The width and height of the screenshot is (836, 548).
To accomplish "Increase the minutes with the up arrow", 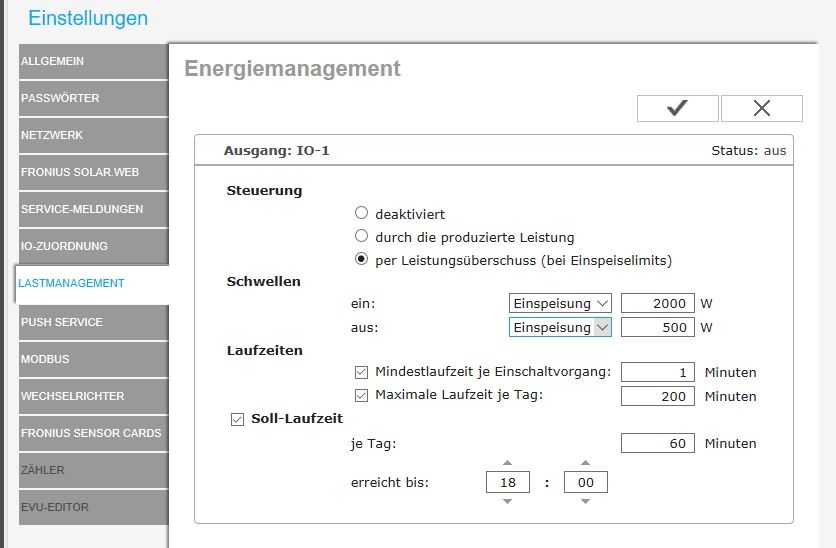I will pyautogui.click(x=585, y=463).
